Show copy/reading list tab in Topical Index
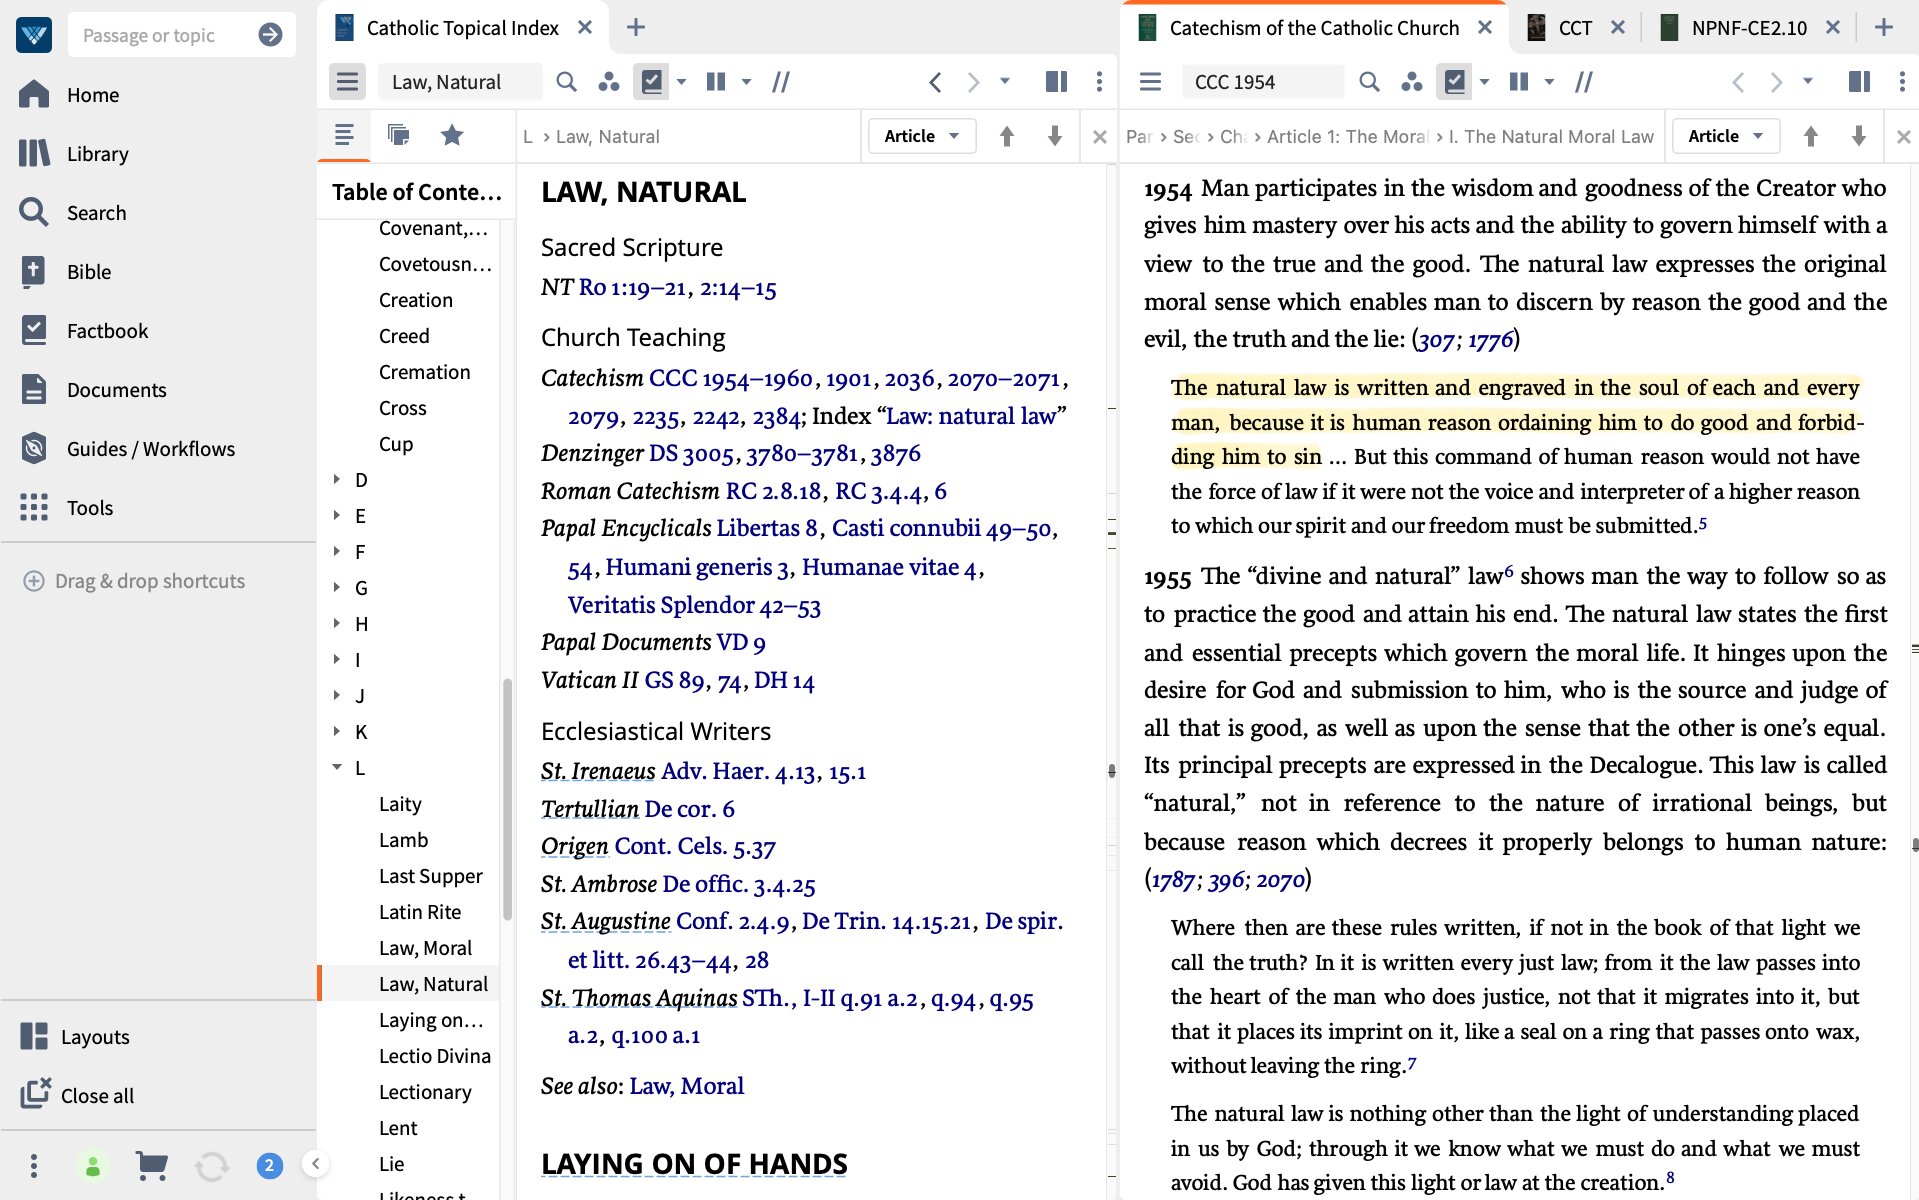 (x=398, y=135)
